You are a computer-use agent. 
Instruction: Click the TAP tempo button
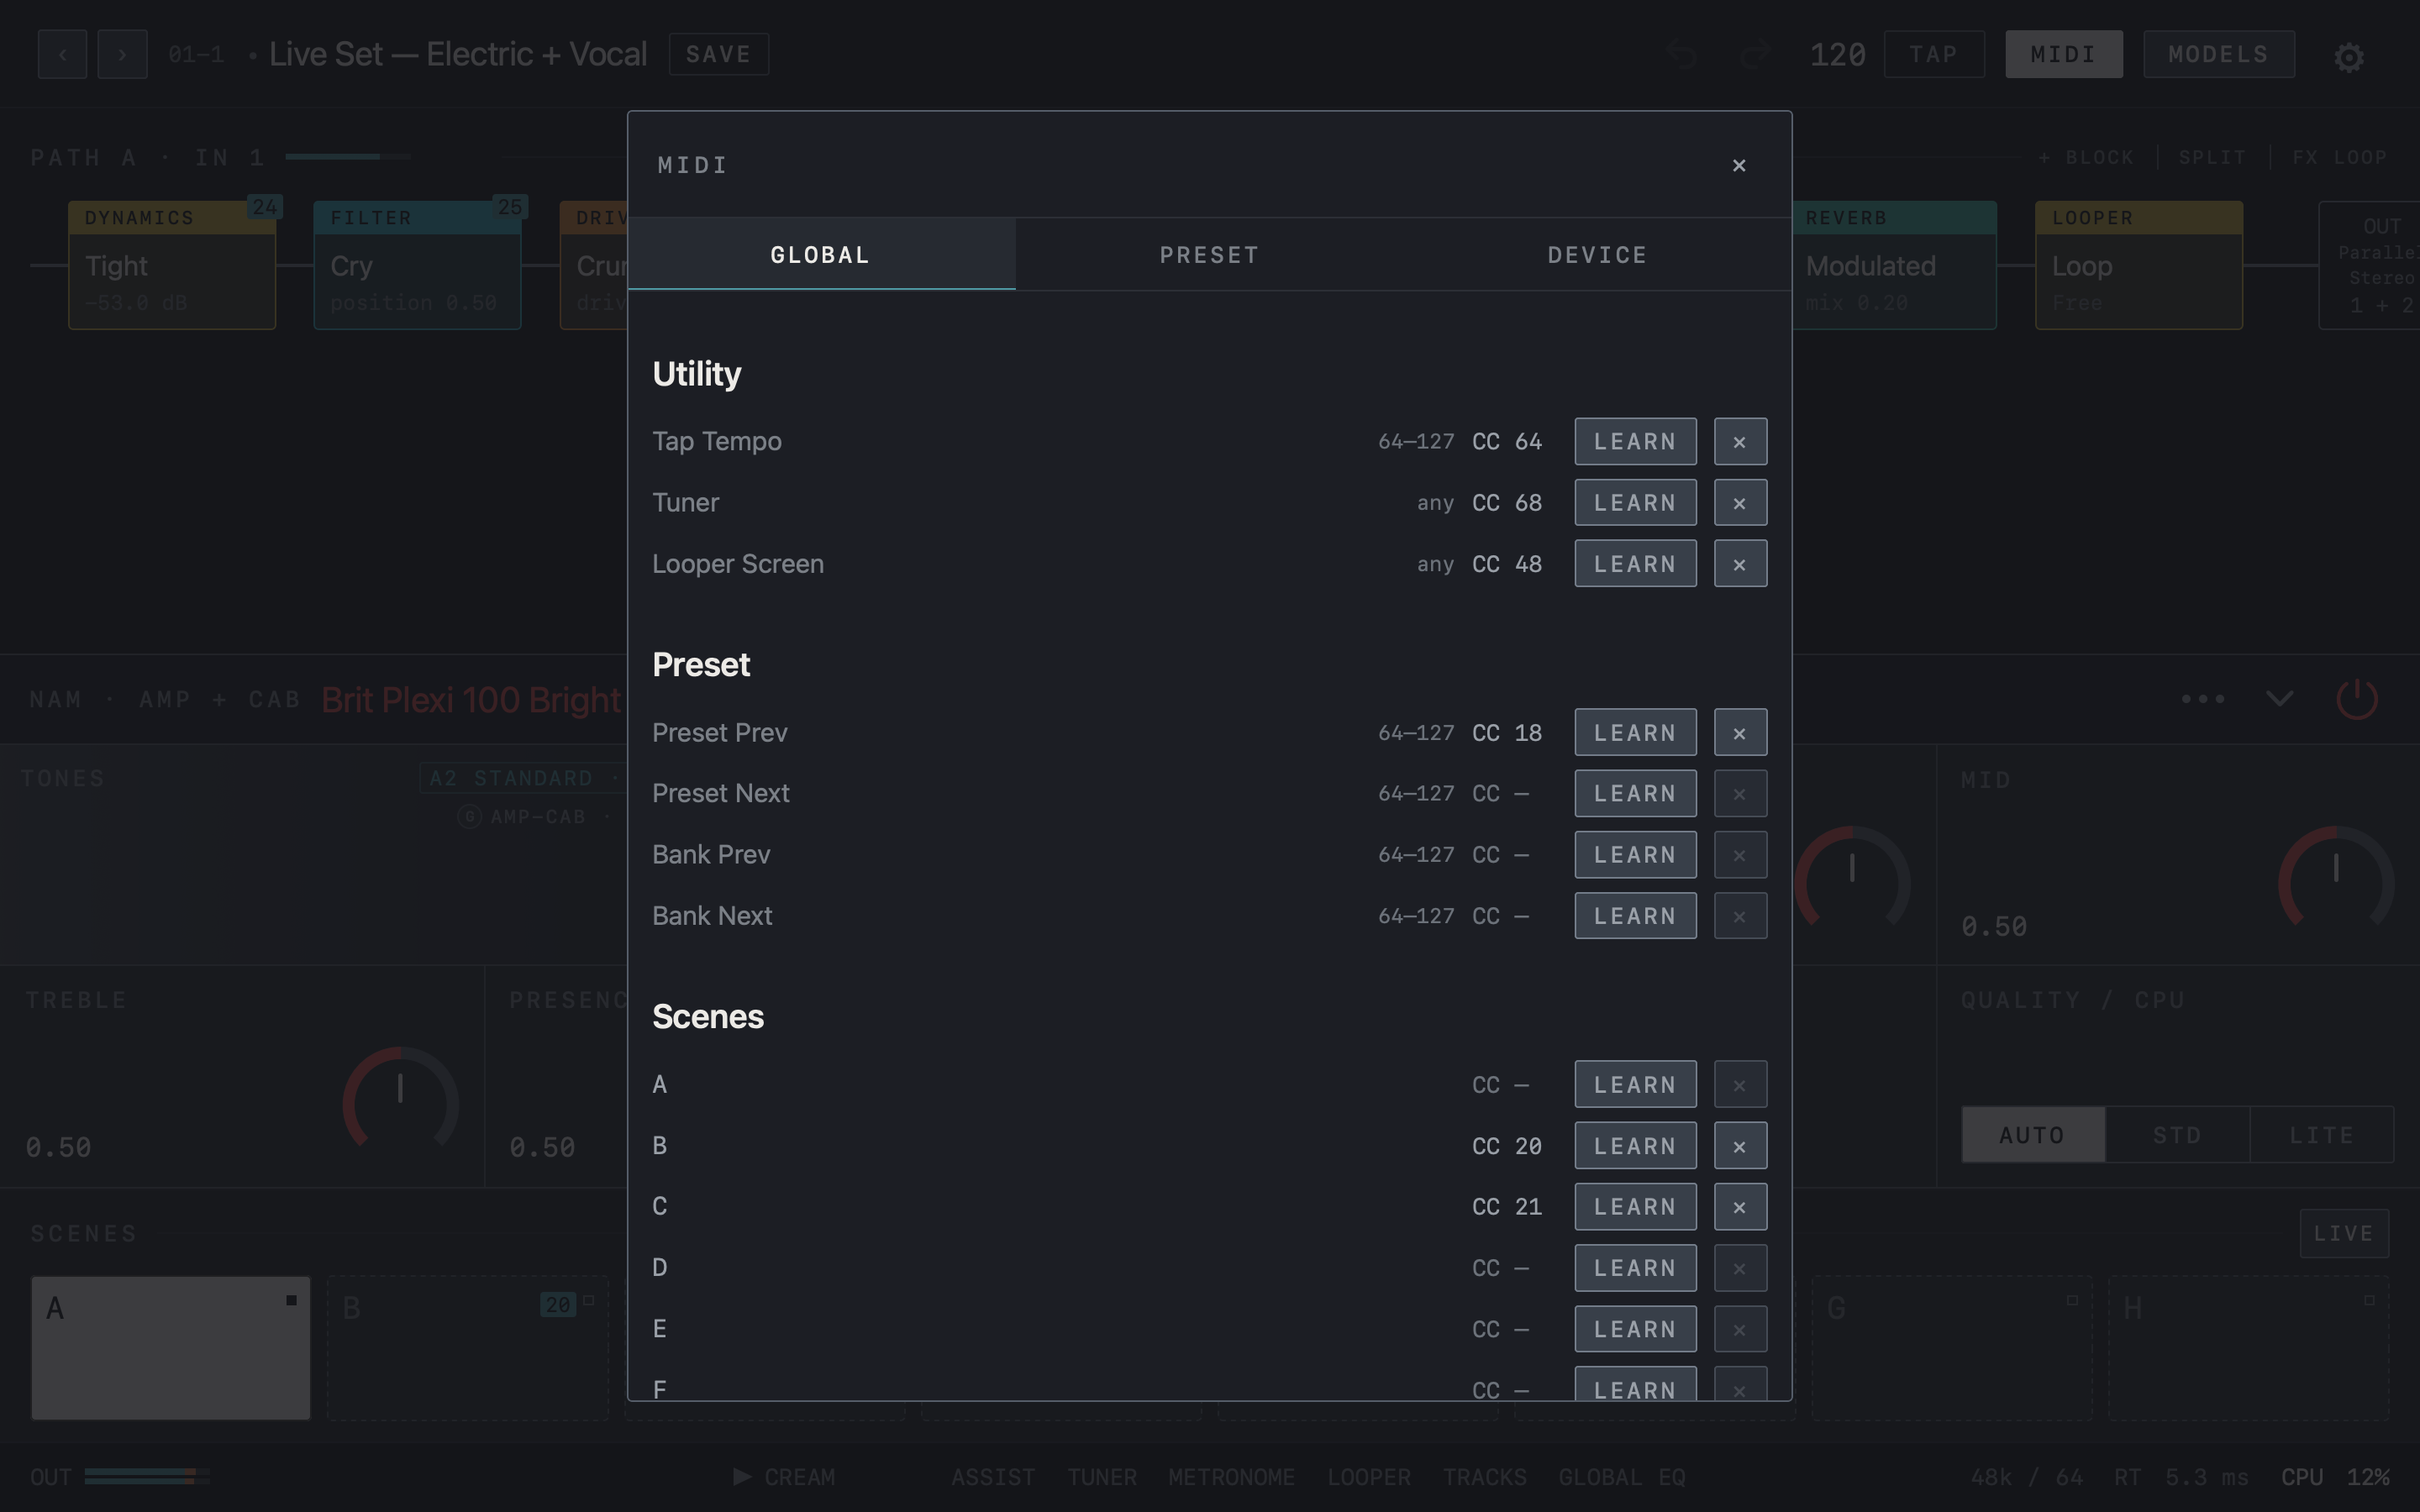pyautogui.click(x=1933, y=54)
